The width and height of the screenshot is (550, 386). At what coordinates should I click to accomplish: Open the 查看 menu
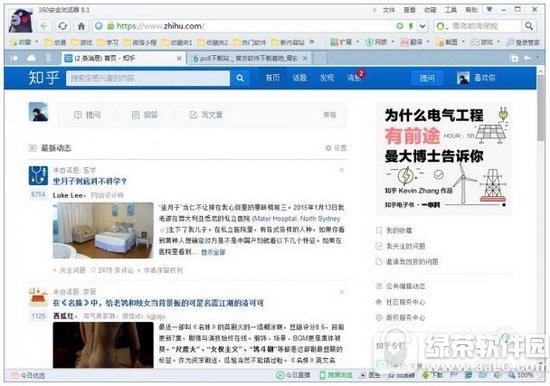pyautogui.click(x=409, y=10)
